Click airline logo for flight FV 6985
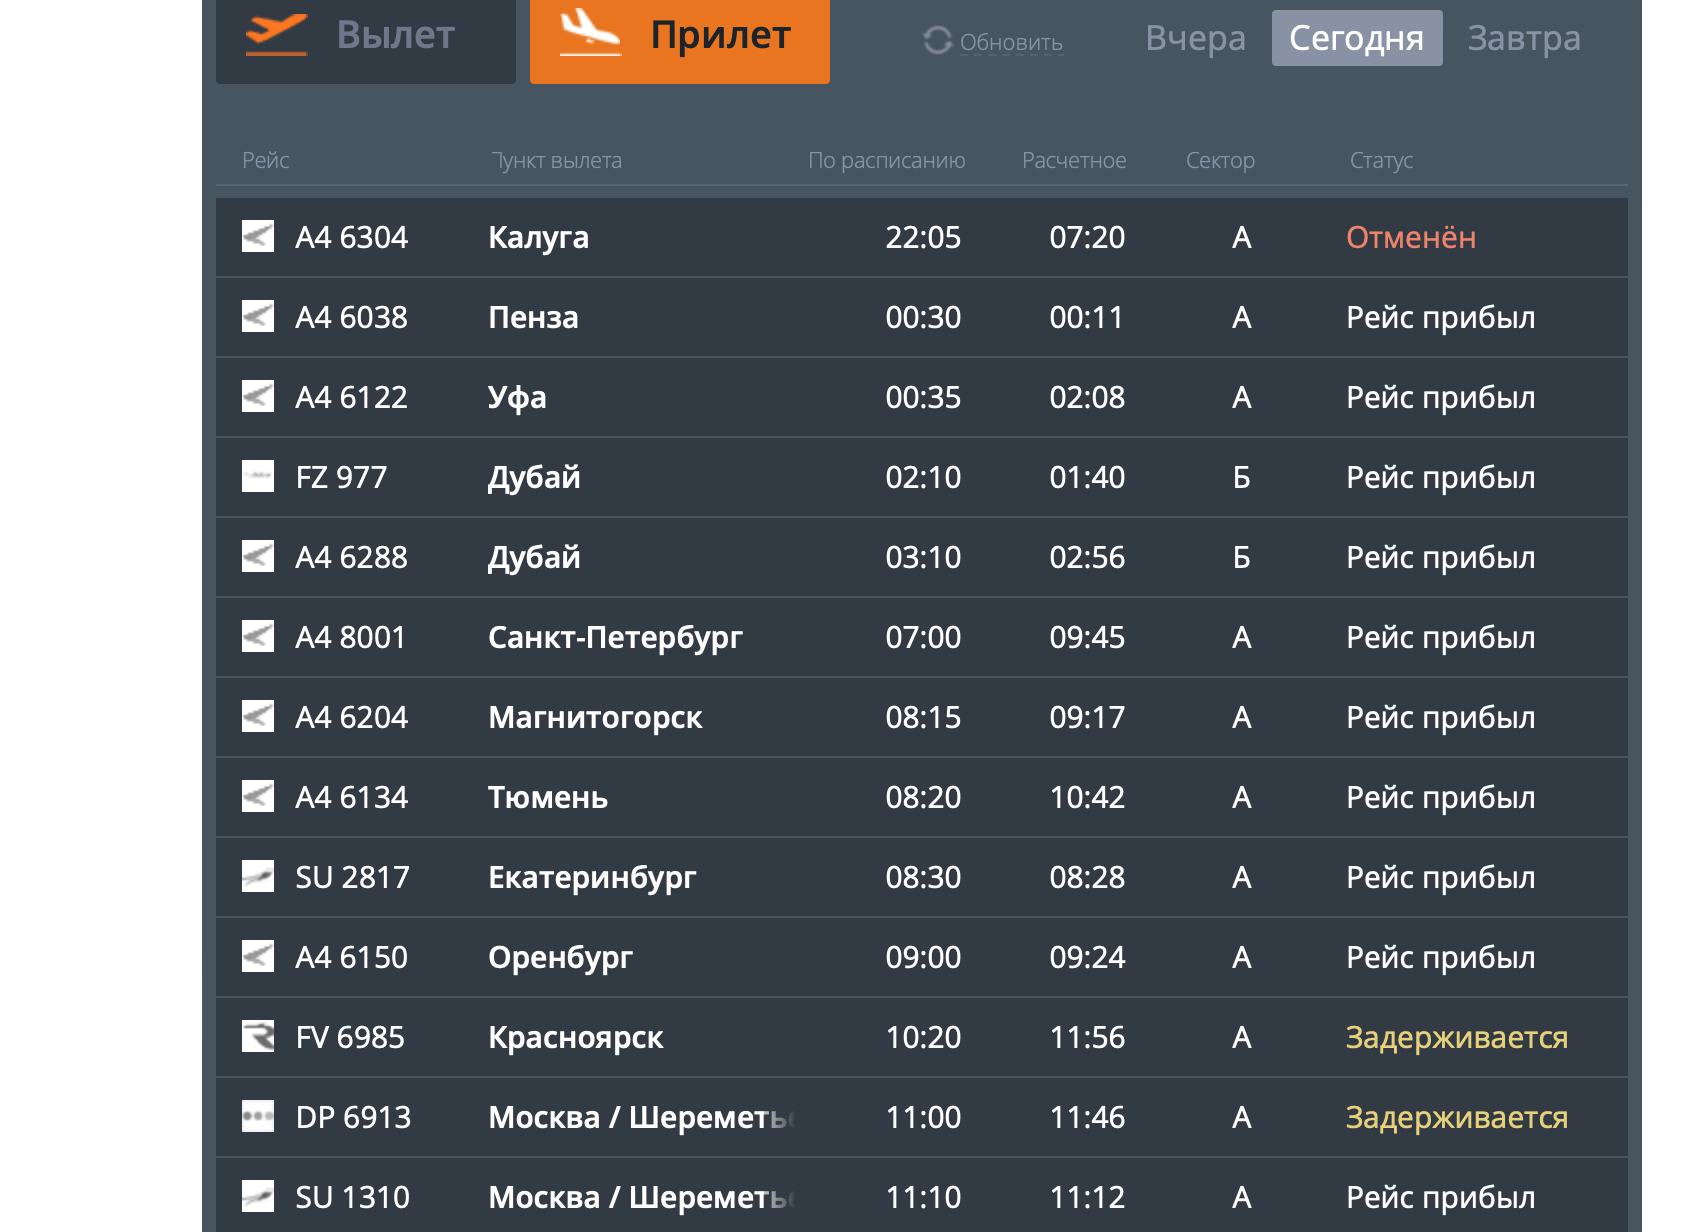The height and width of the screenshot is (1232, 1704). [258, 1037]
